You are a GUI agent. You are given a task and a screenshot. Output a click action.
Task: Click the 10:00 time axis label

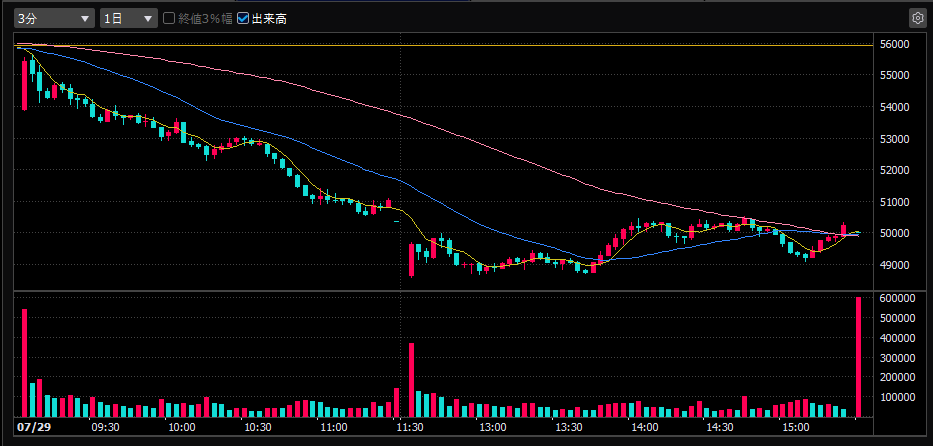click(x=182, y=427)
